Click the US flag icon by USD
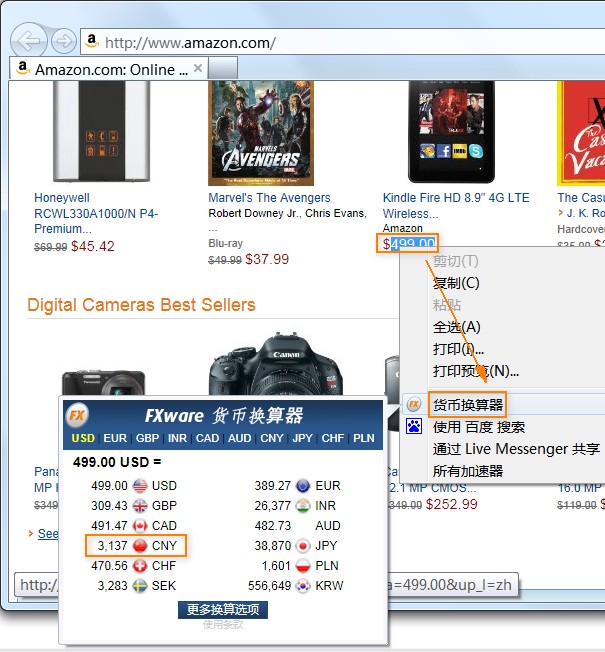 pos(140,486)
